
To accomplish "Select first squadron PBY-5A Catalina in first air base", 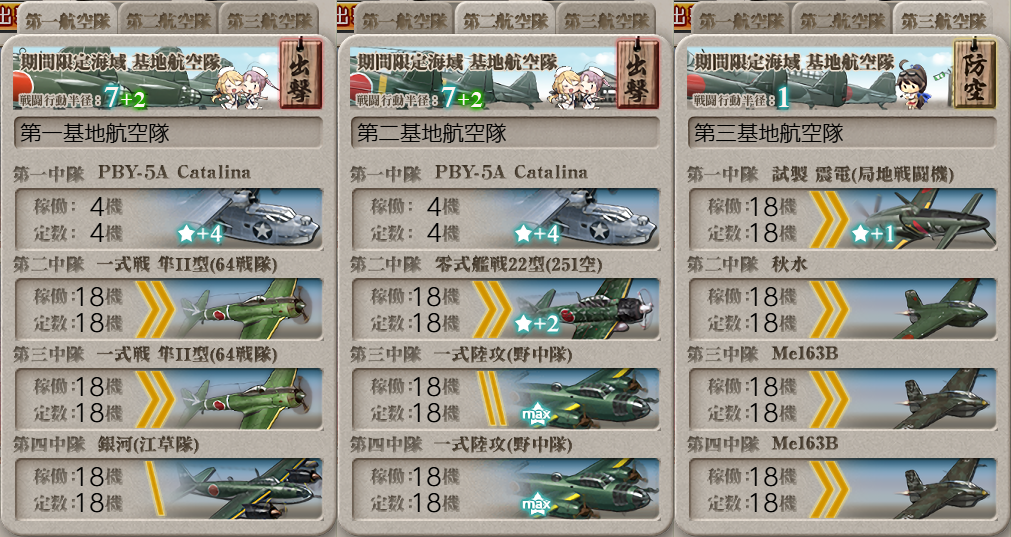I will pyautogui.click(x=168, y=219).
